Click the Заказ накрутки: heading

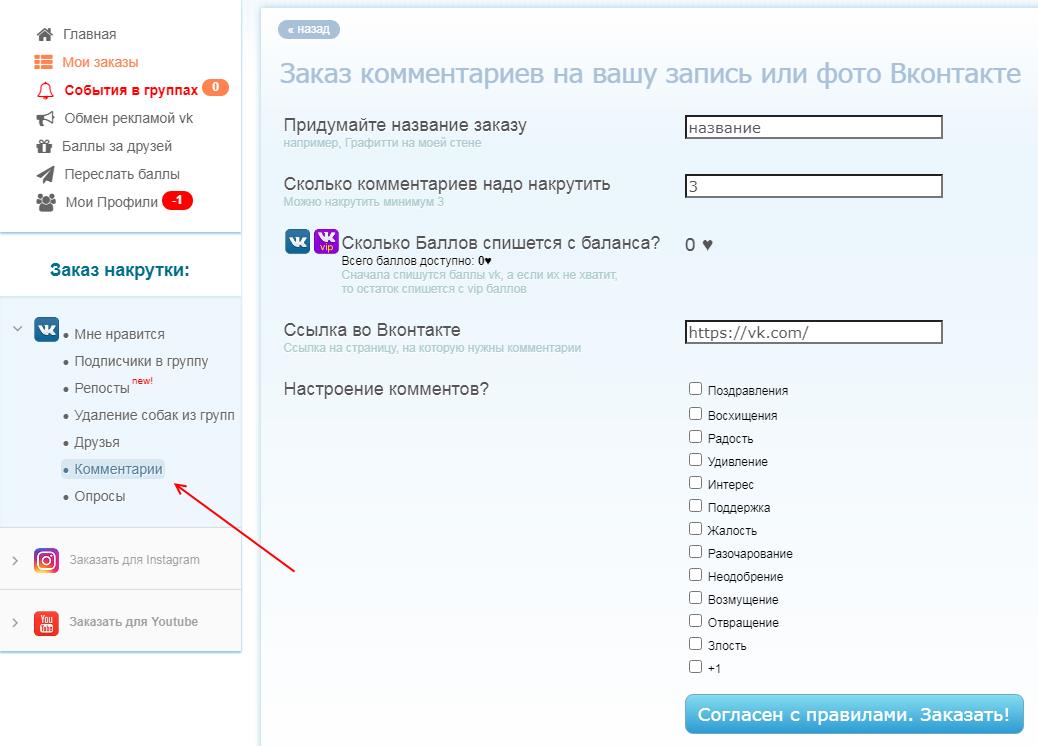coord(120,270)
